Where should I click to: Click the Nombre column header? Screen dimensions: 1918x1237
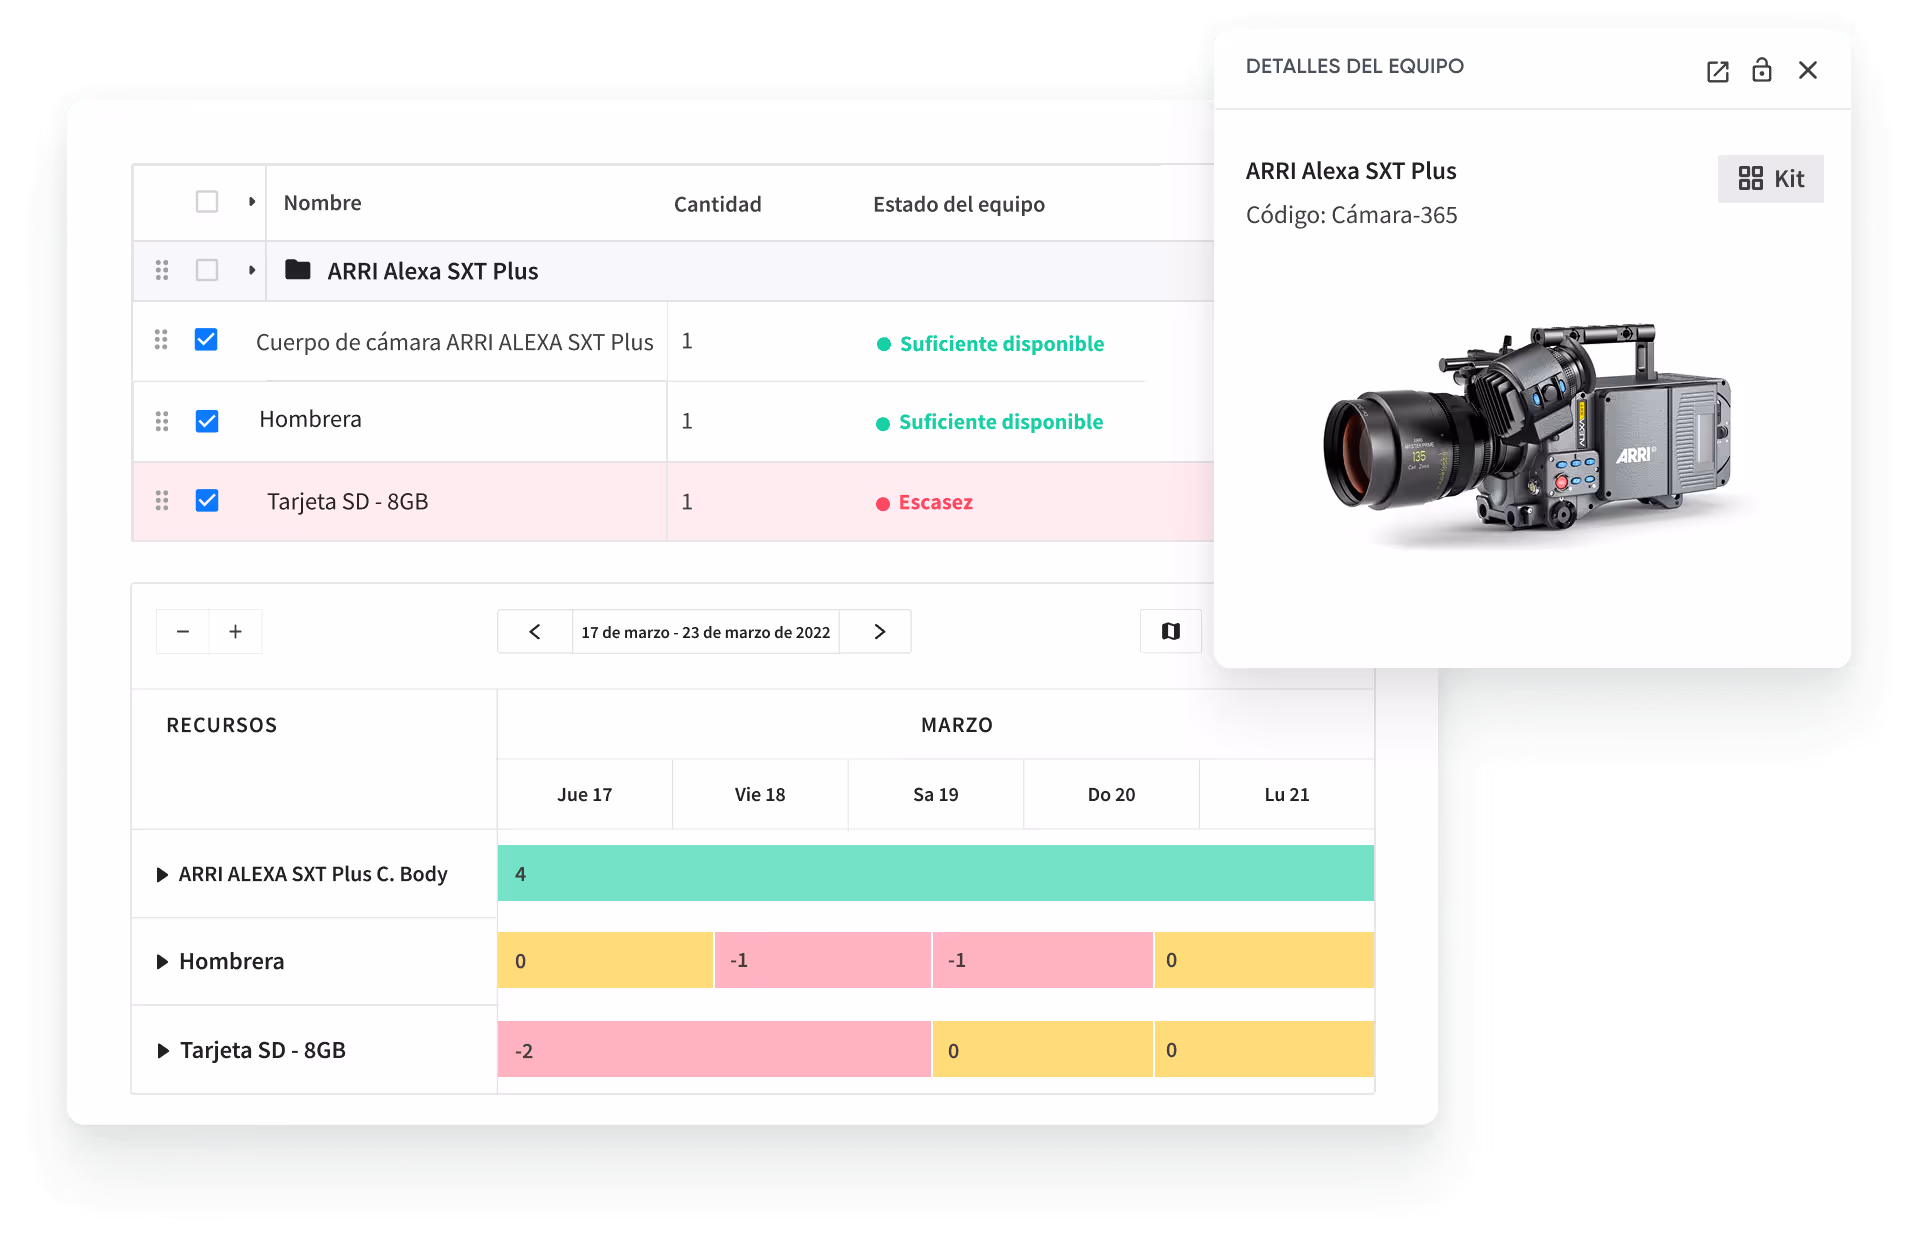pos(322,203)
